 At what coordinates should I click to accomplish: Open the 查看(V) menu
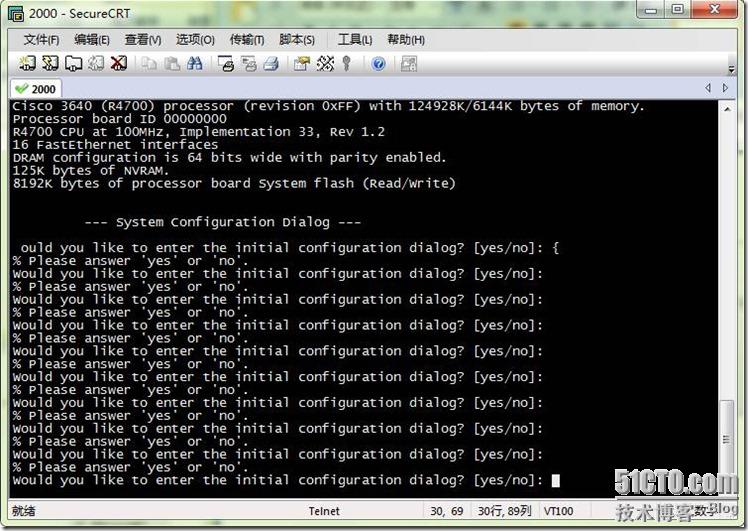coord(143,40)
